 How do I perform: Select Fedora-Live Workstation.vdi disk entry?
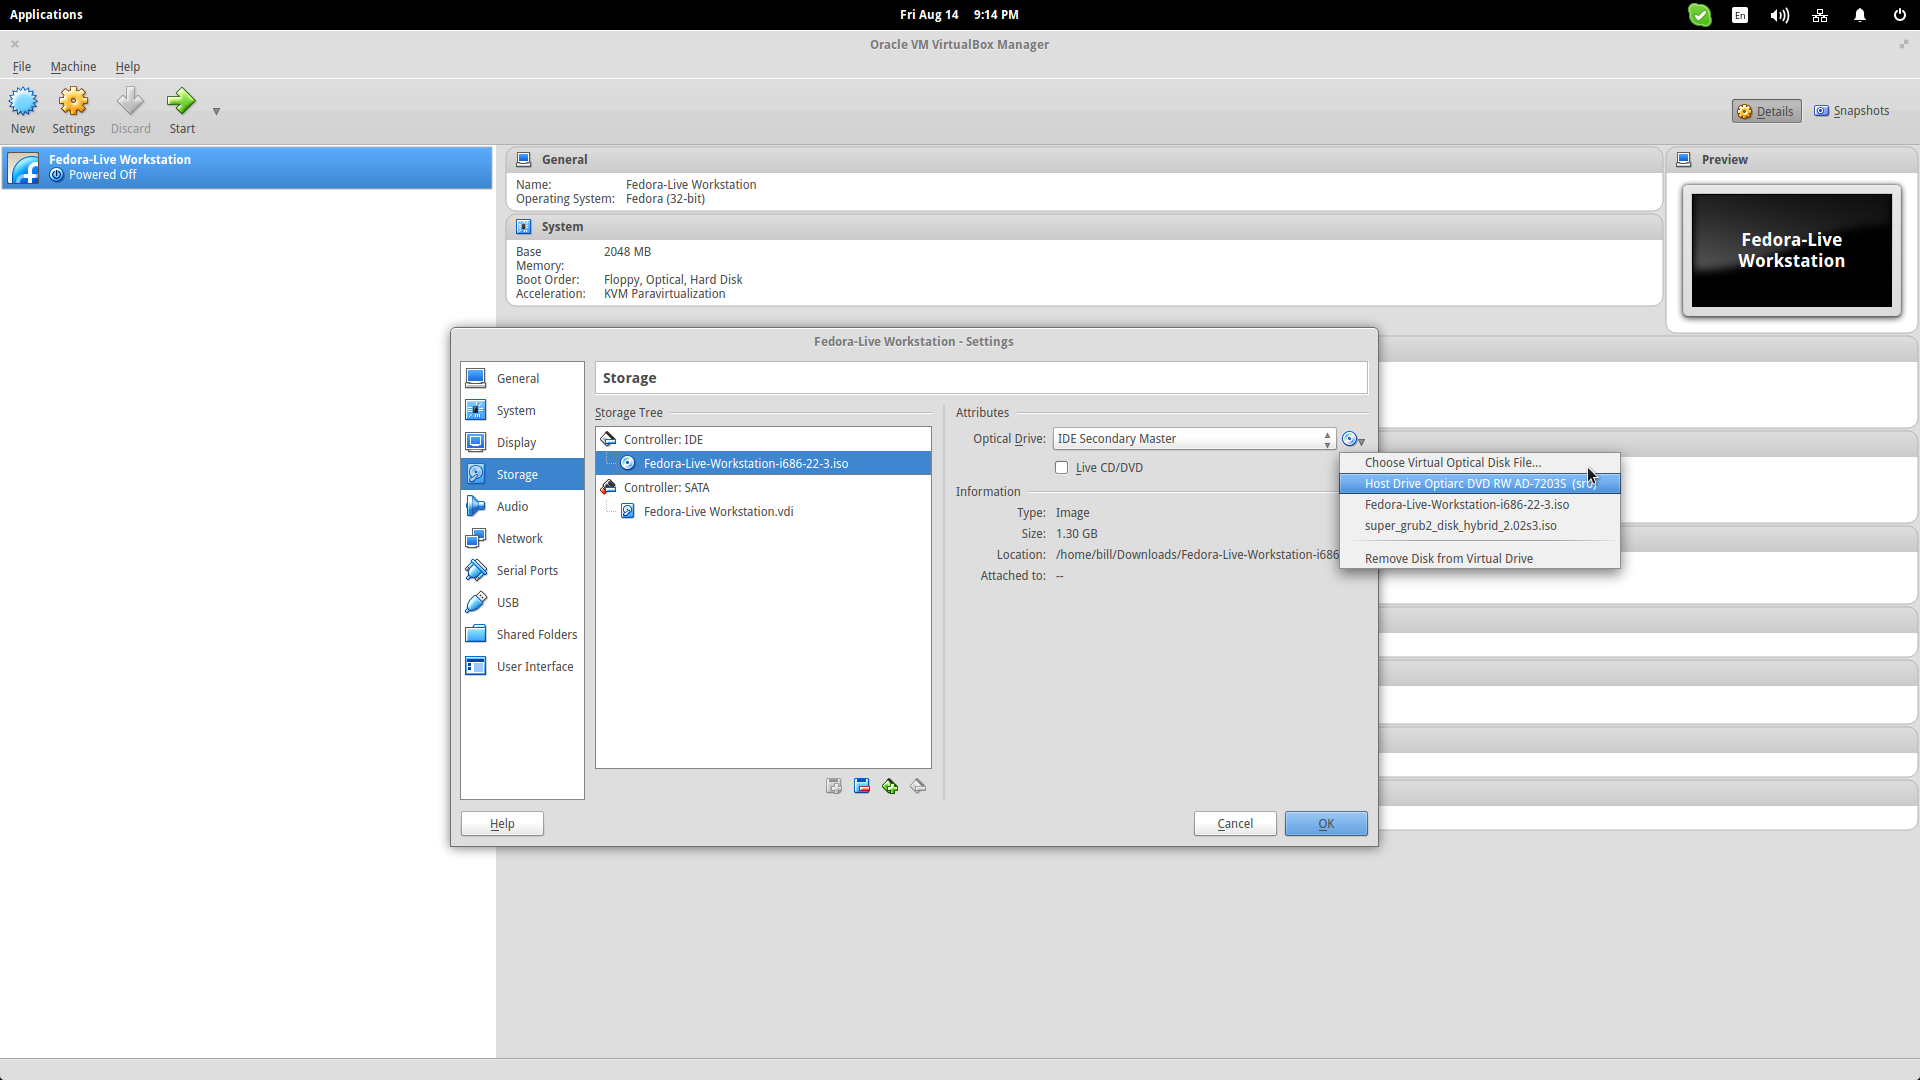(x=763, y=511)
